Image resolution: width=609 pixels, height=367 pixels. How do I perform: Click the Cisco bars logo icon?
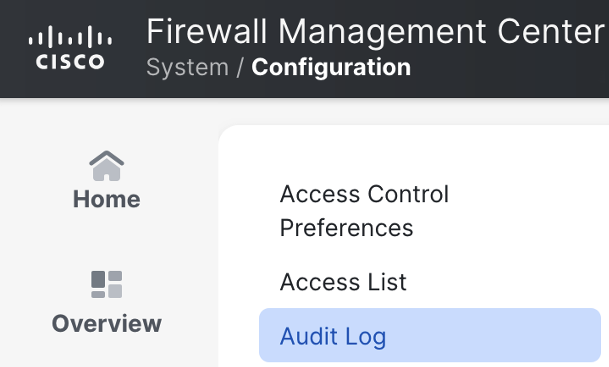pos(70,36)
